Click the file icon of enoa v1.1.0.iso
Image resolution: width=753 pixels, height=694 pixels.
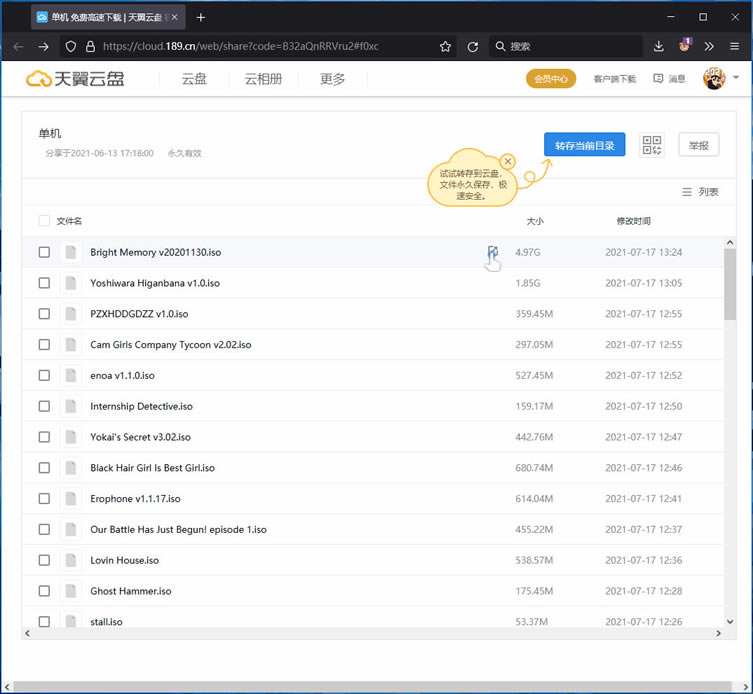tap(71, 375)
